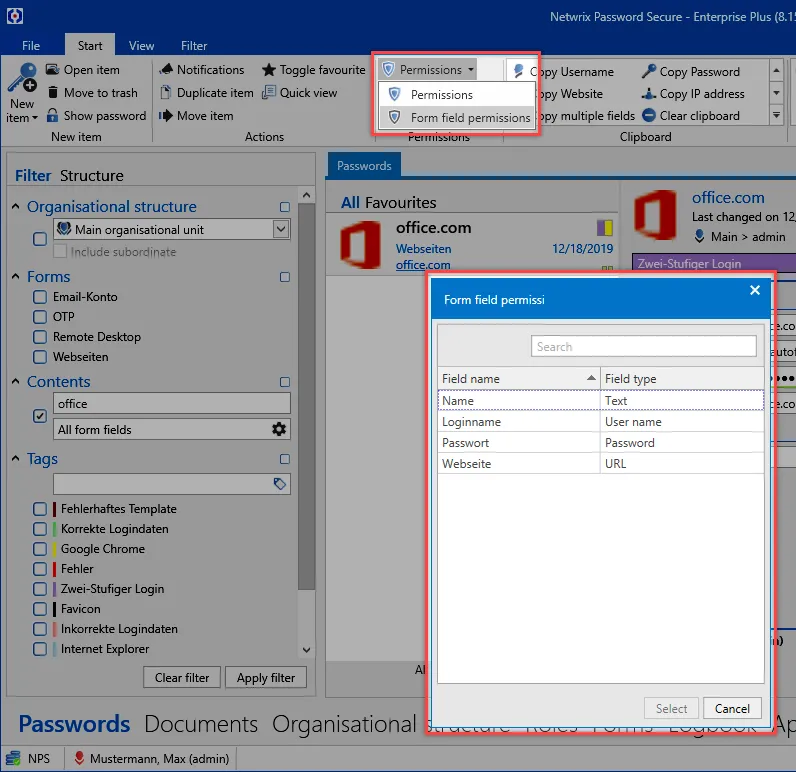
Task: Click the office Contents input field
Action: [172, 404]
